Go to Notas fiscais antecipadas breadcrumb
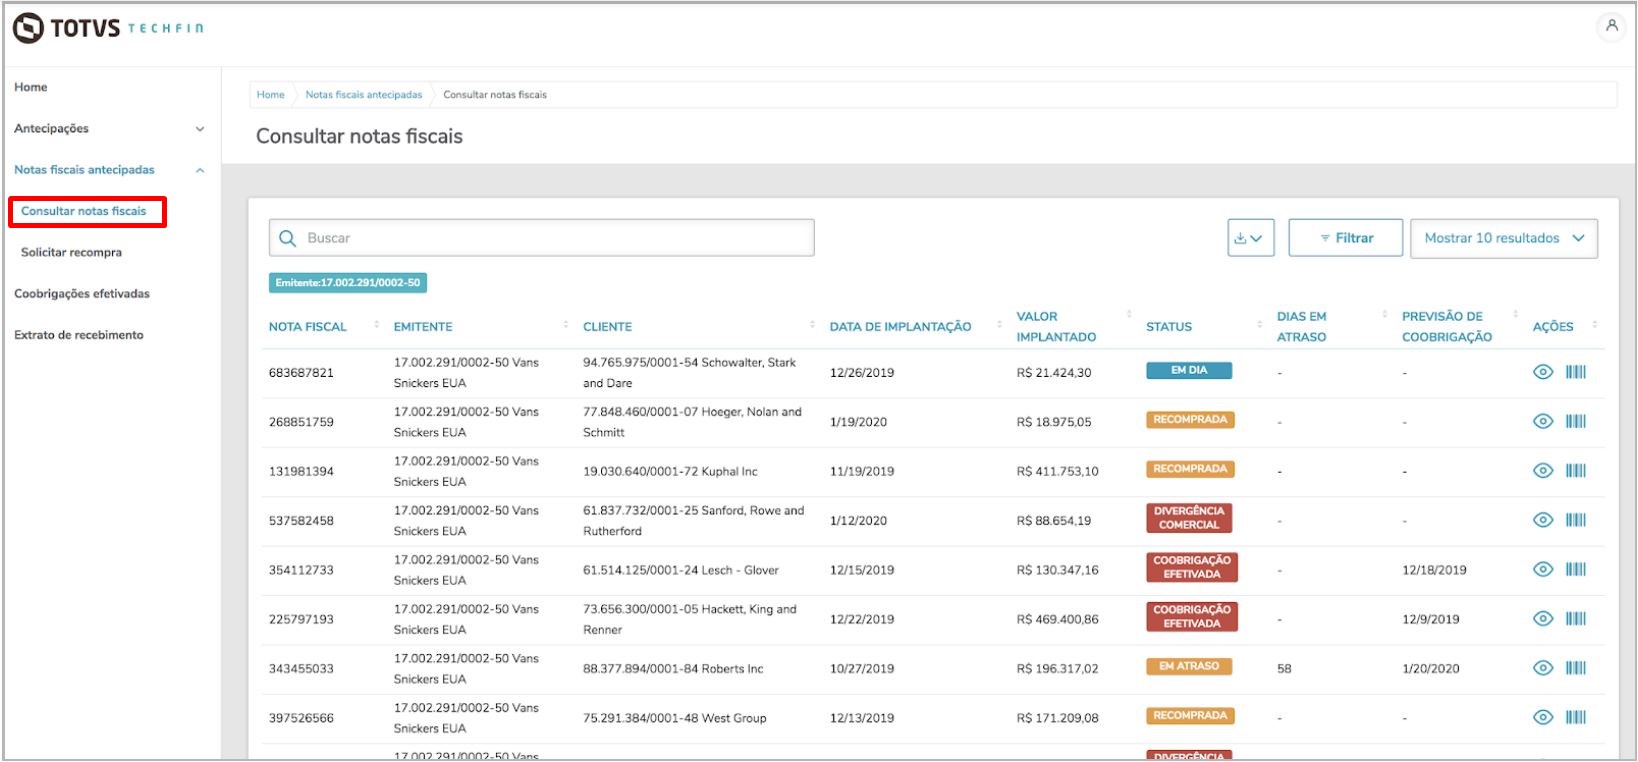The image size is (1638, 762). (x=364, y=95)
